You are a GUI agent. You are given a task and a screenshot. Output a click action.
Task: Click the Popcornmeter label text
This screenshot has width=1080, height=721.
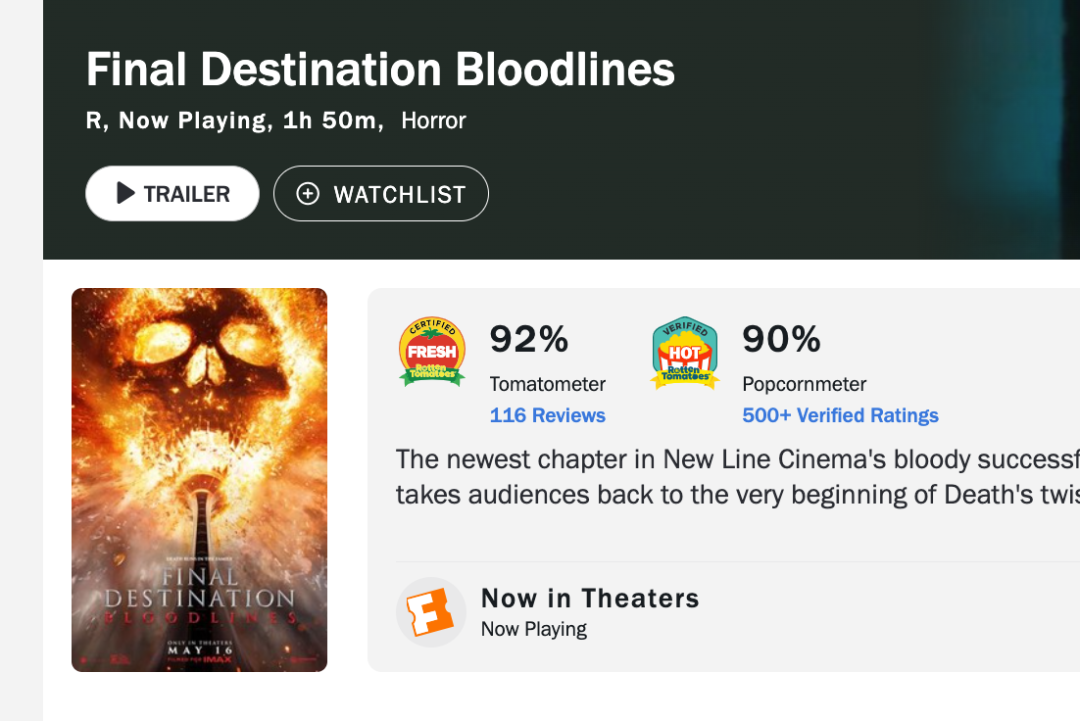(804, 384)
